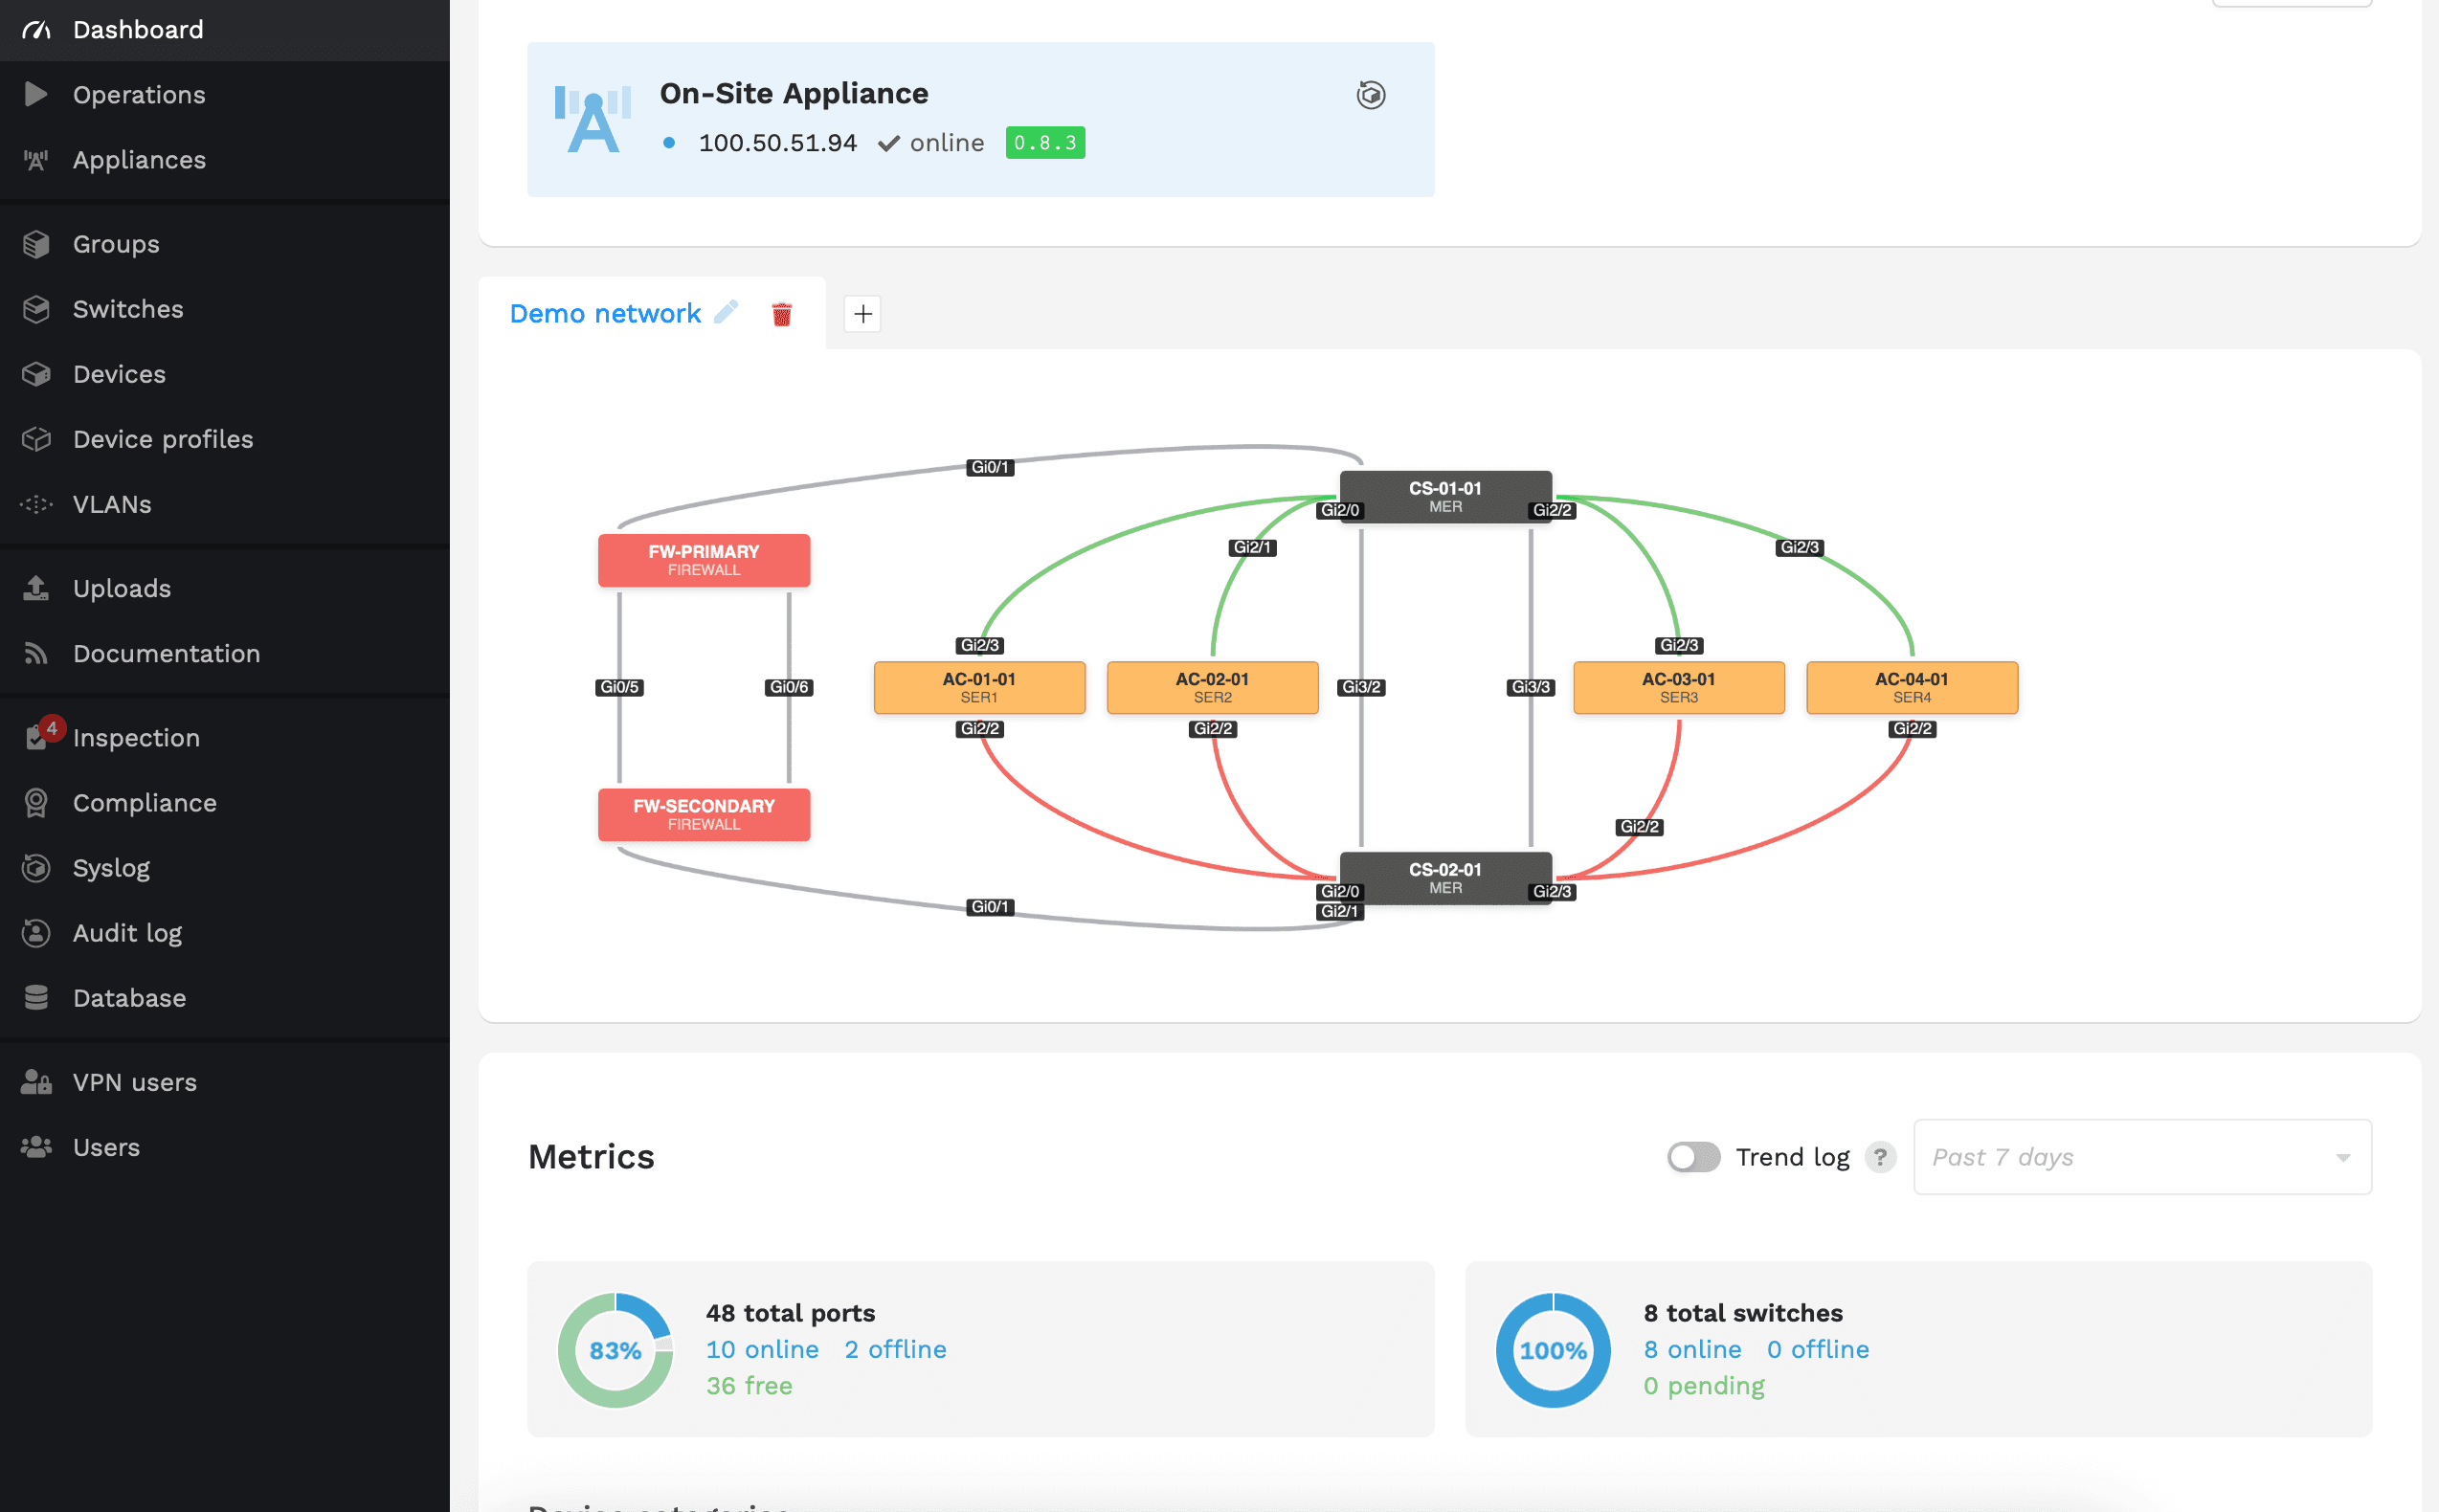
Task: Navigate to the Dashboard menu item
Action: (137, 29)
